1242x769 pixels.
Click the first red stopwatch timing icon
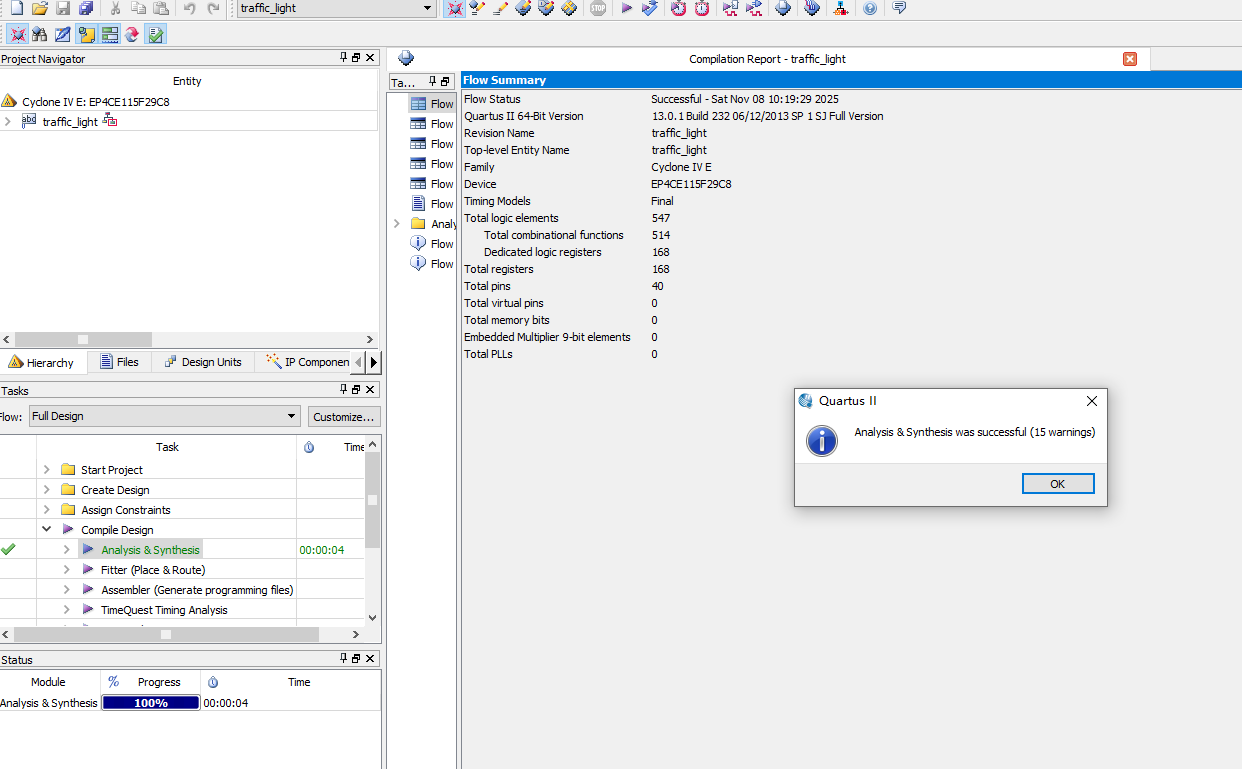pyautogui.click(x=679, y=8)
